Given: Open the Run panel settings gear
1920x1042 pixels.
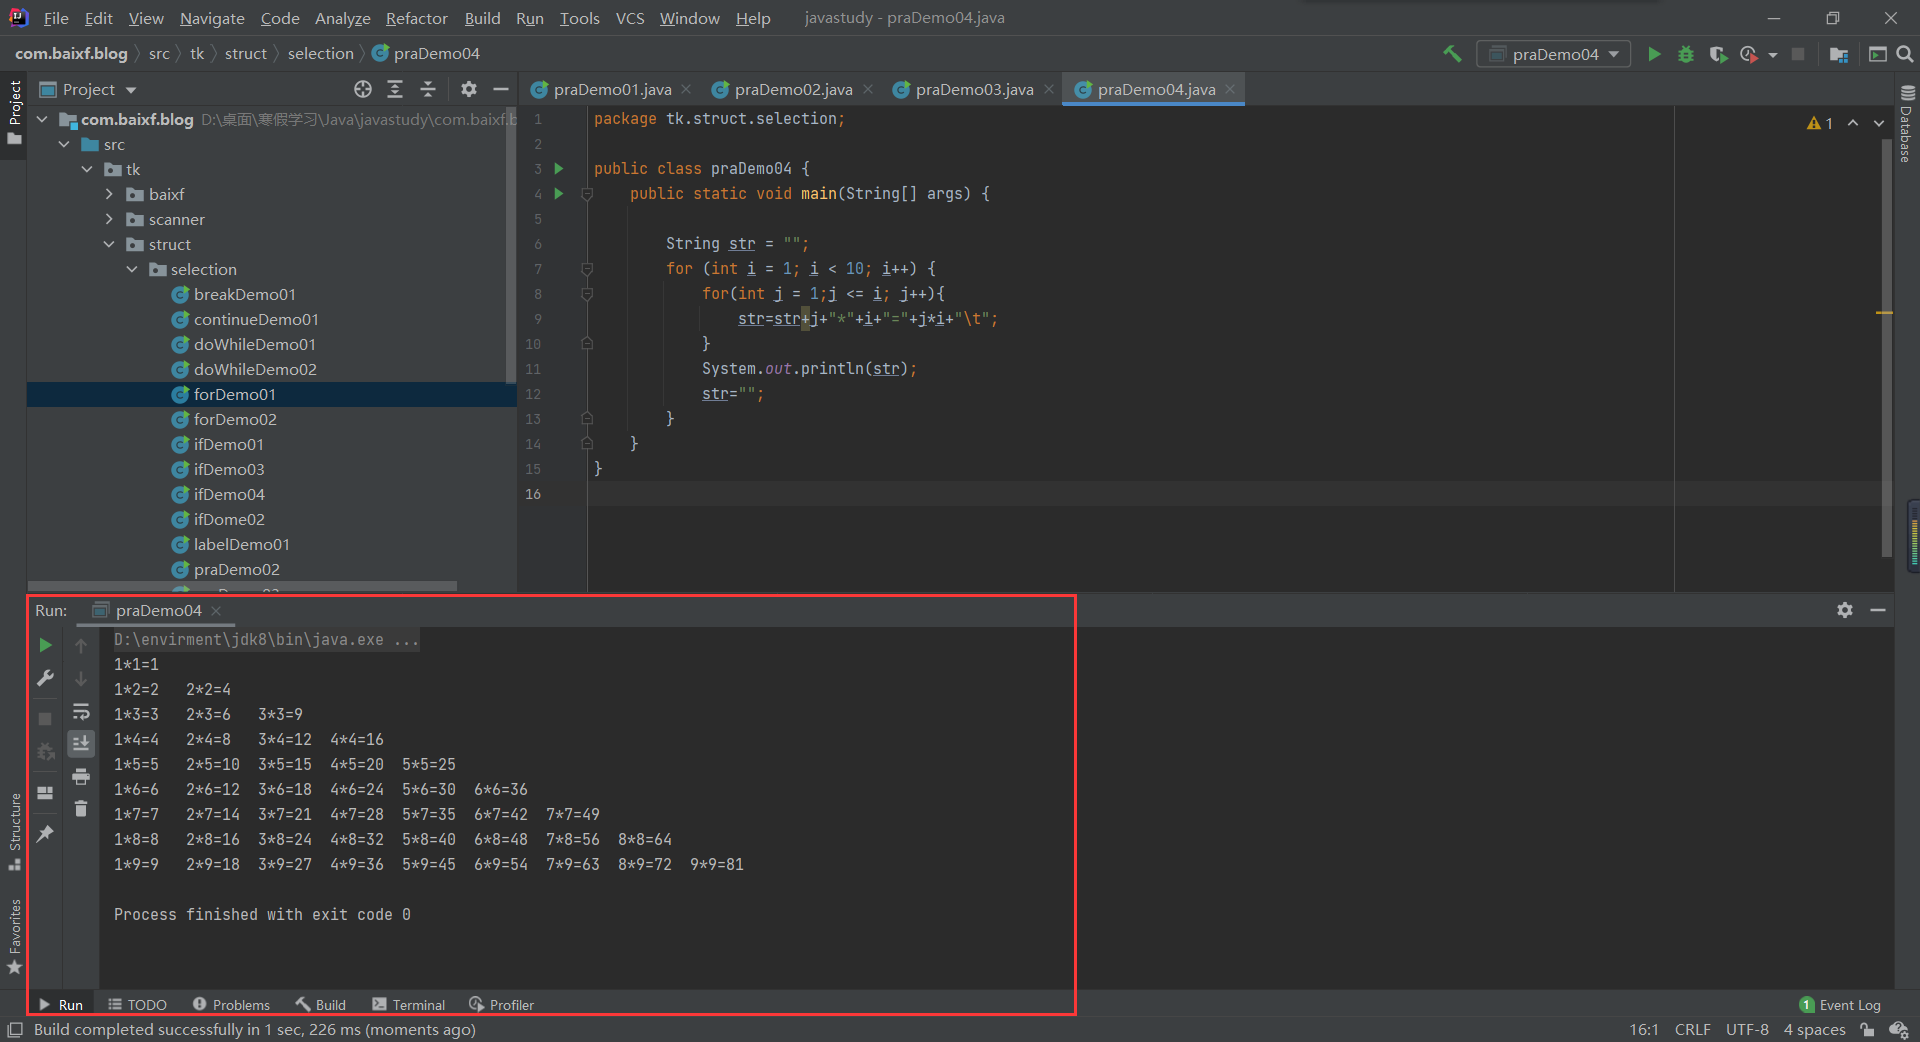Looking at the screenshot, I should pyautogui.click(x=1845, y=610).
